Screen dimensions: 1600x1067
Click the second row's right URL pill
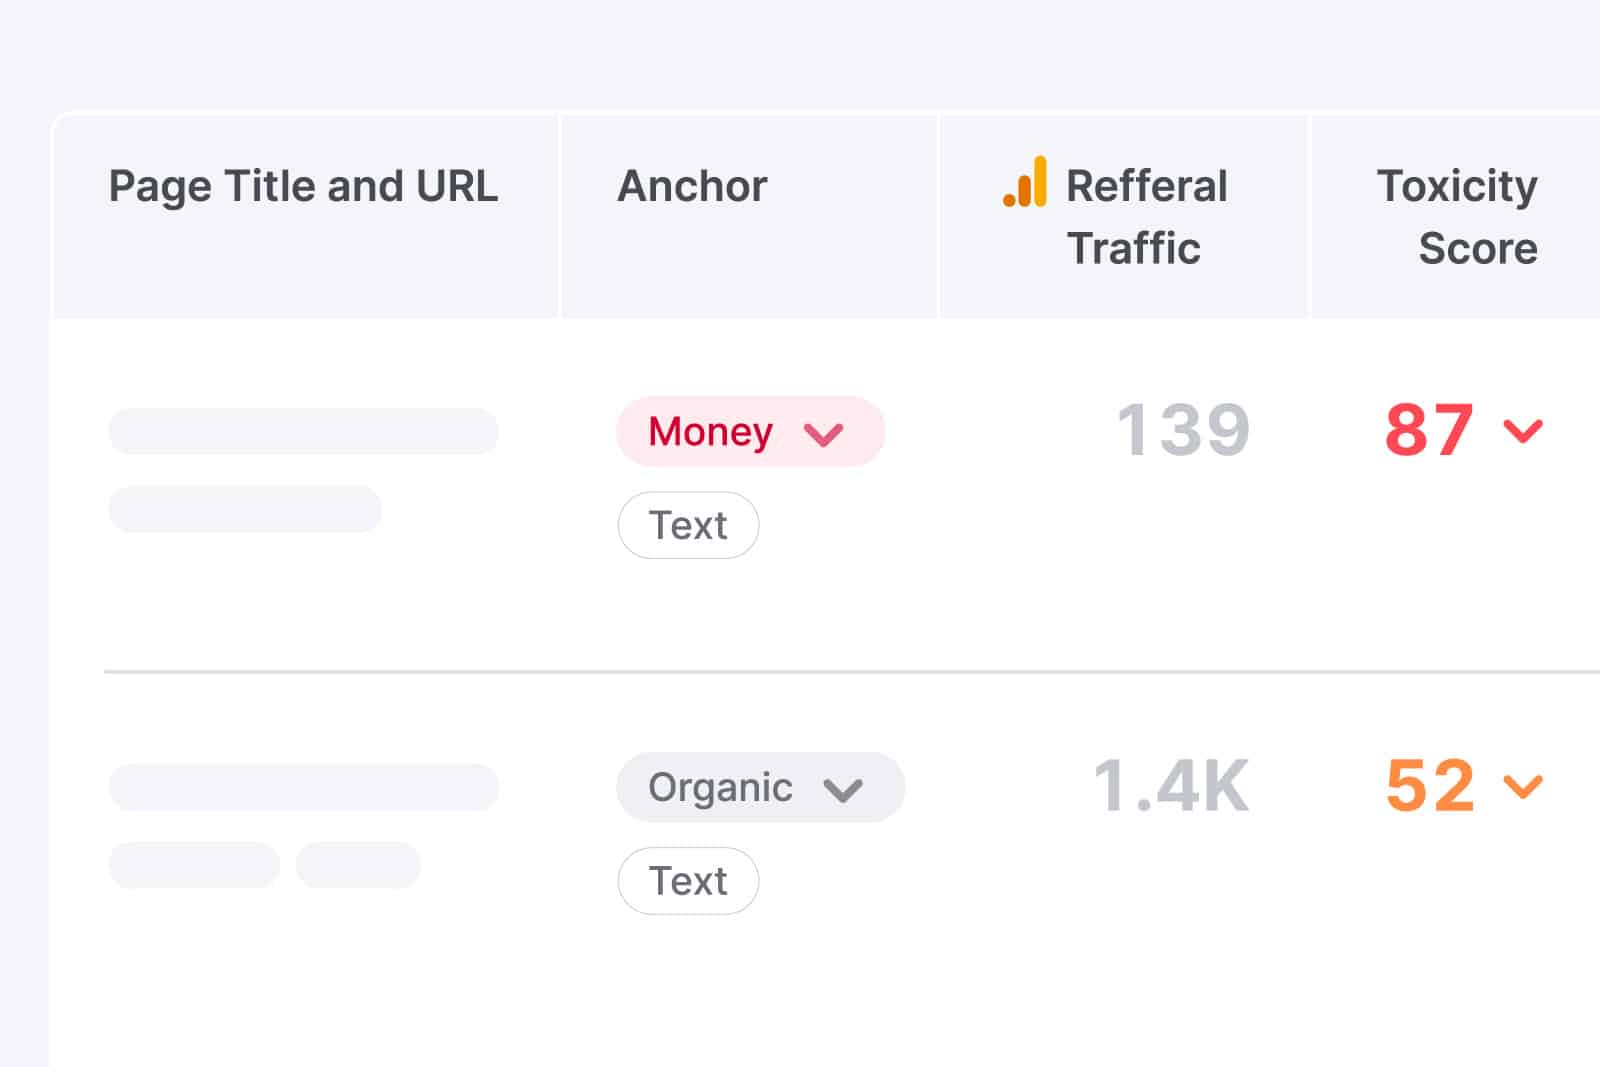point(358,865)
